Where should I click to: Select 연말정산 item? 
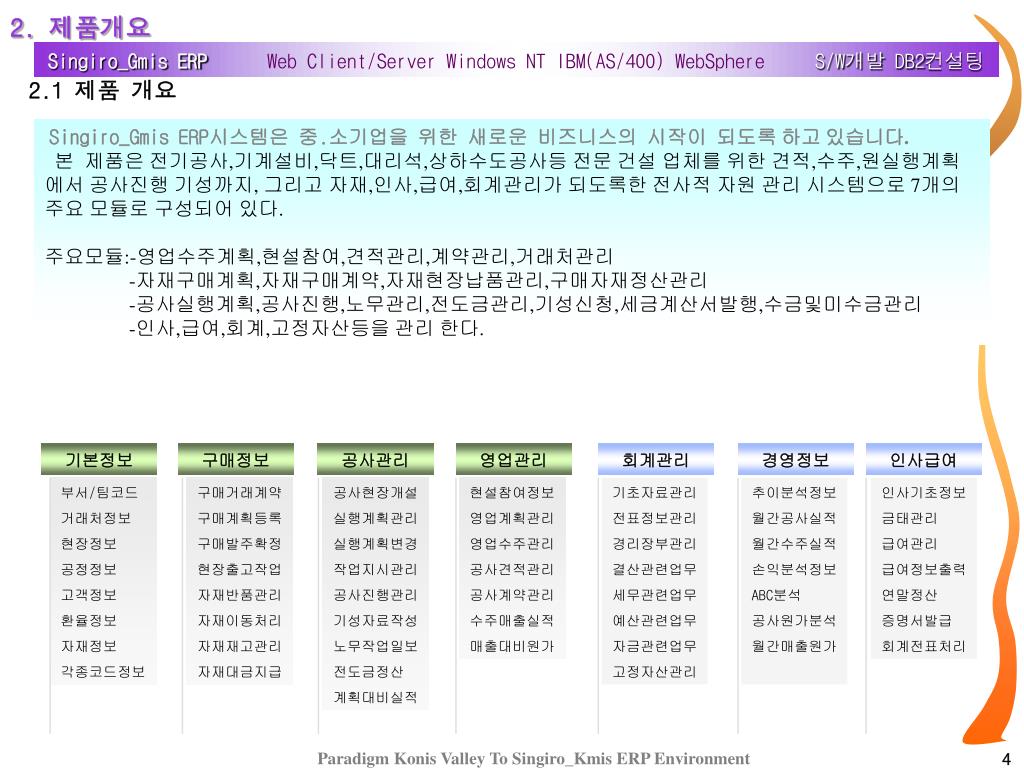coord(910,595)
